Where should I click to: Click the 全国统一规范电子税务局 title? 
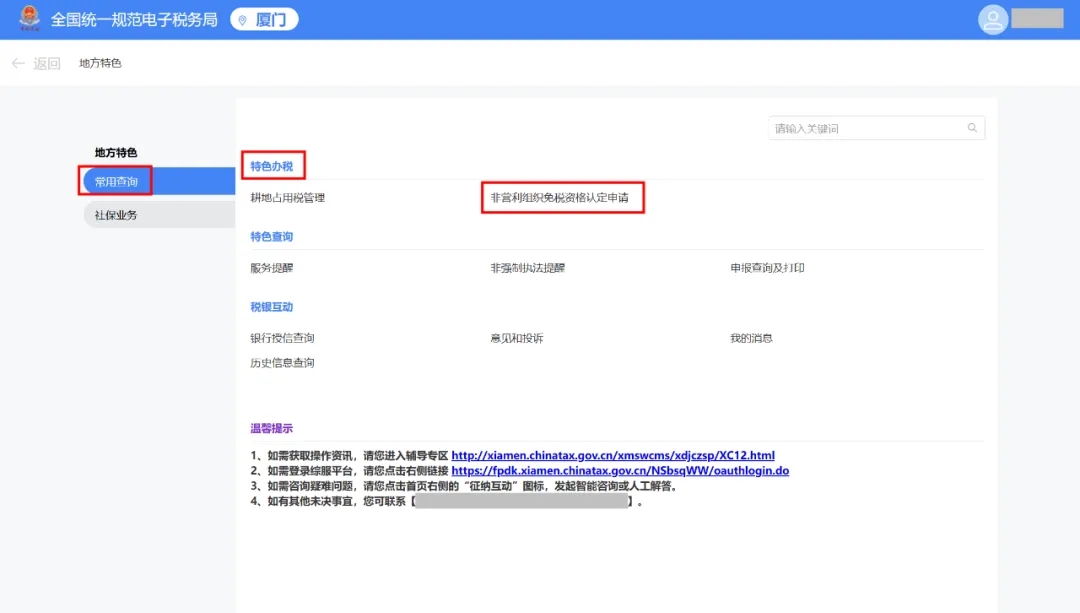pyautogui.click(x=134, y=20)
